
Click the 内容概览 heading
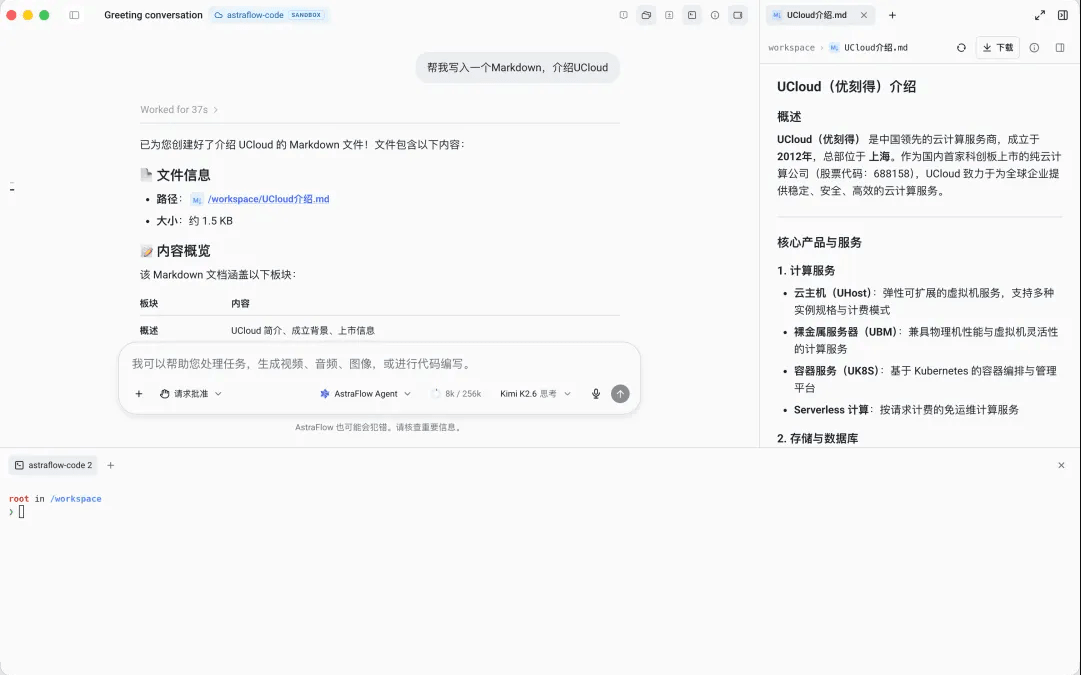tap(183, 251)
